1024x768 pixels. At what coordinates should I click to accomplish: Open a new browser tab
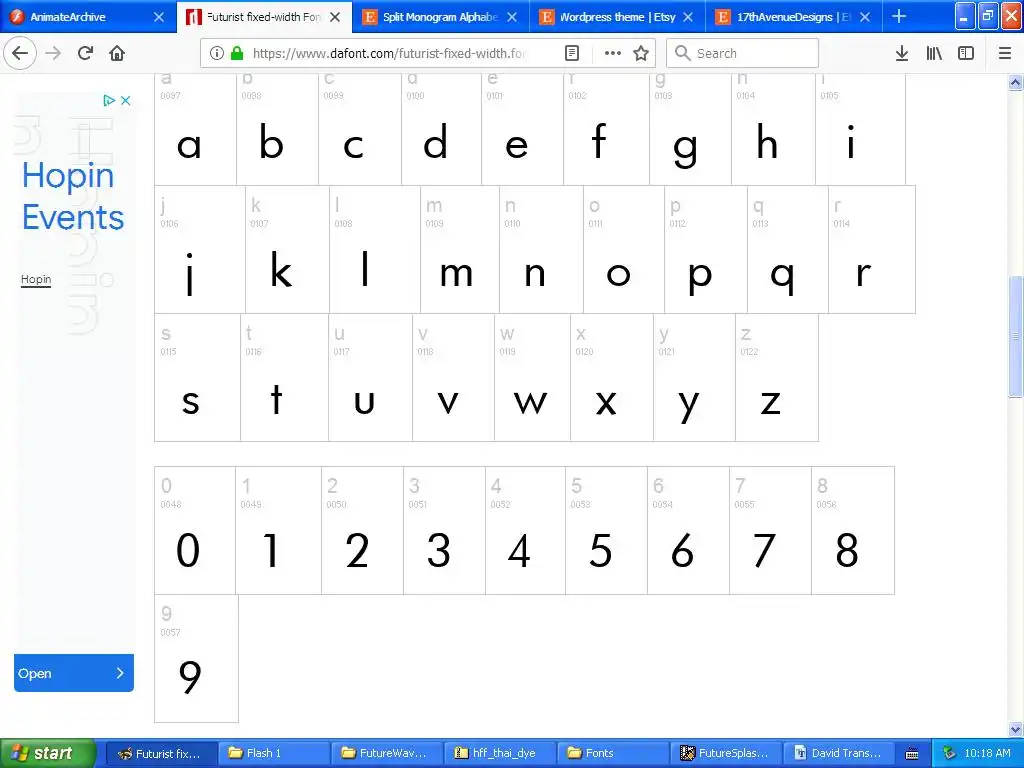[x=899, y=16]
